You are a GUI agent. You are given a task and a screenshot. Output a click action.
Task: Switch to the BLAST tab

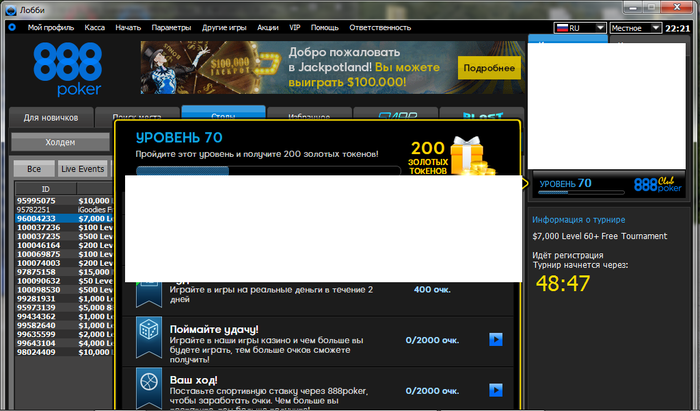[482, 113]
